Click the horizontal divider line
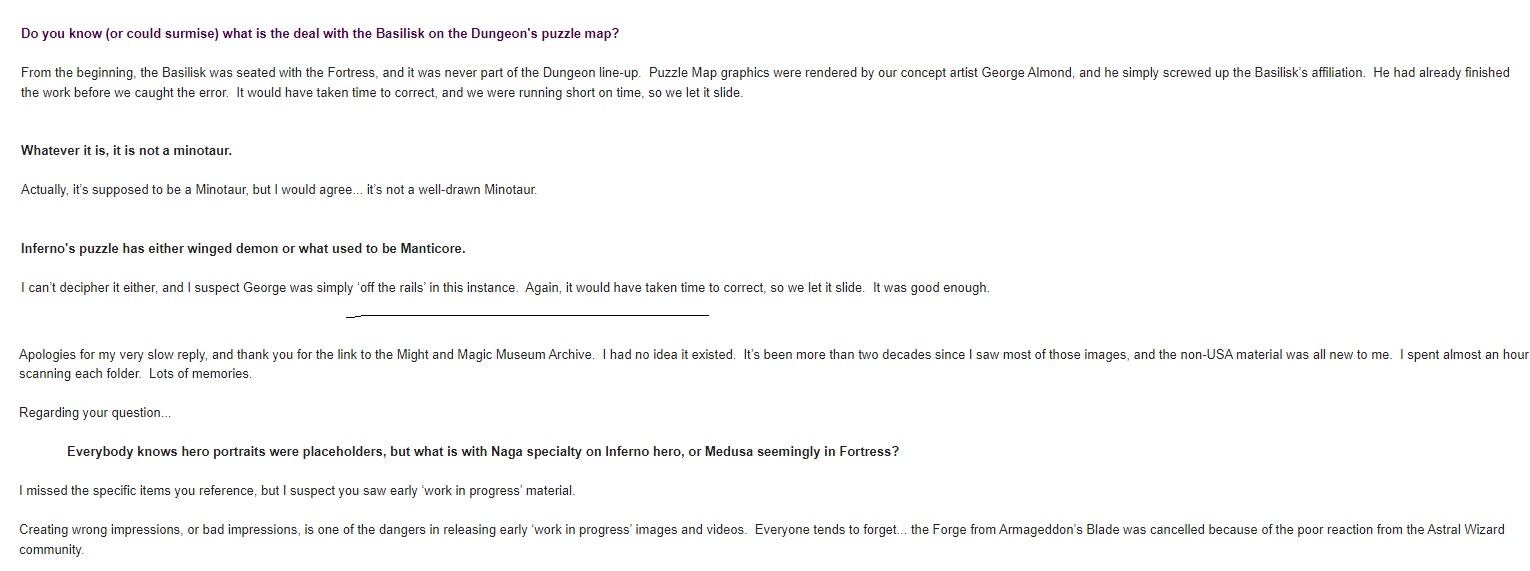 pyautogui.click(x=527, y=316)
